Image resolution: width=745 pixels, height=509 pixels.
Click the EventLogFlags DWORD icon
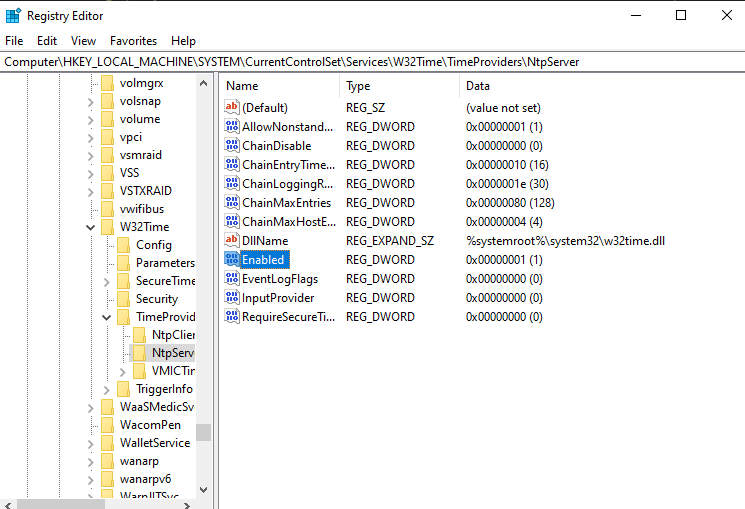click(x=232, y=279)
